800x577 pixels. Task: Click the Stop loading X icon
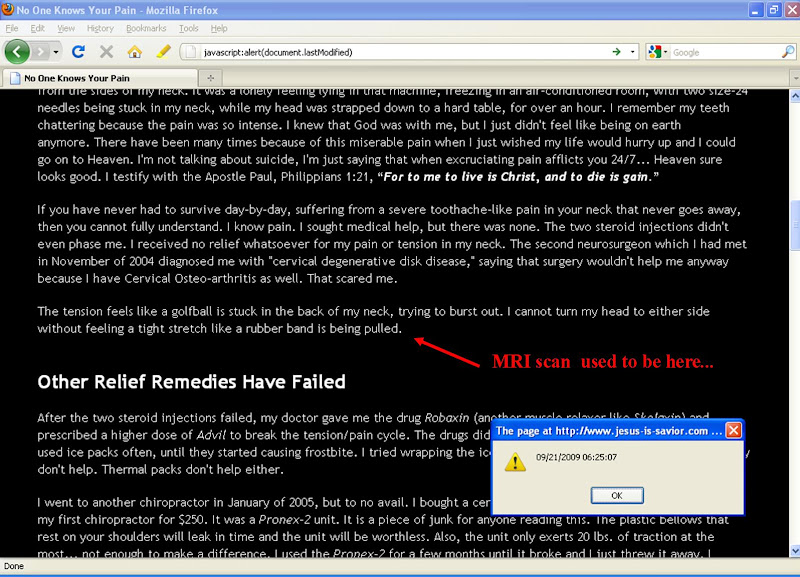[106, 52]
